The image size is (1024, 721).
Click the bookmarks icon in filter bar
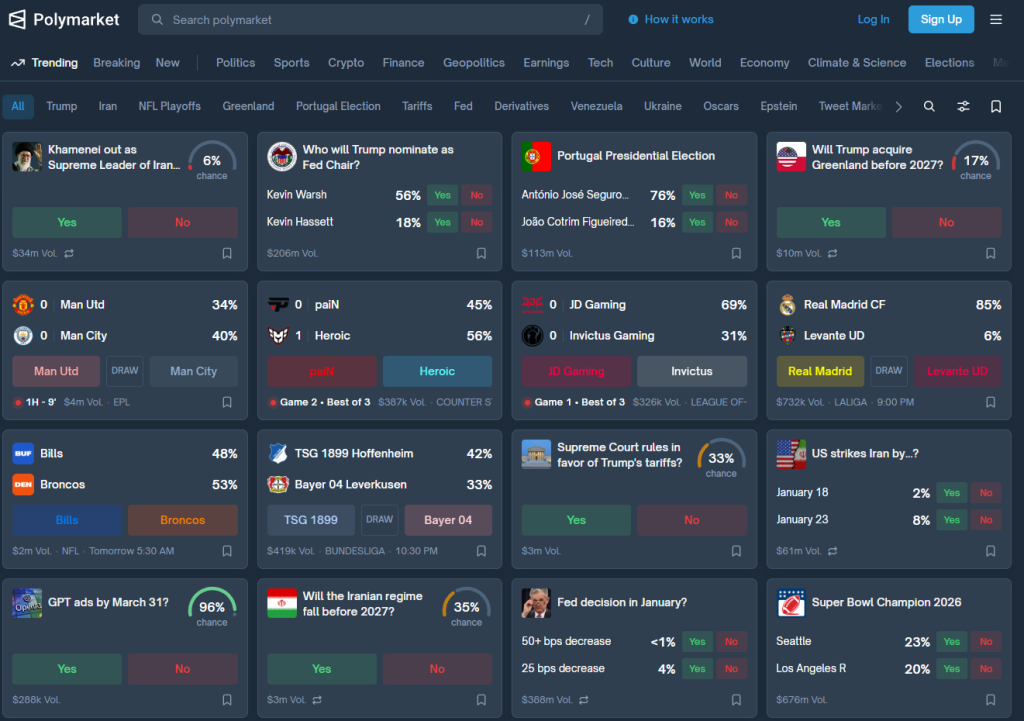coord(996,106)
